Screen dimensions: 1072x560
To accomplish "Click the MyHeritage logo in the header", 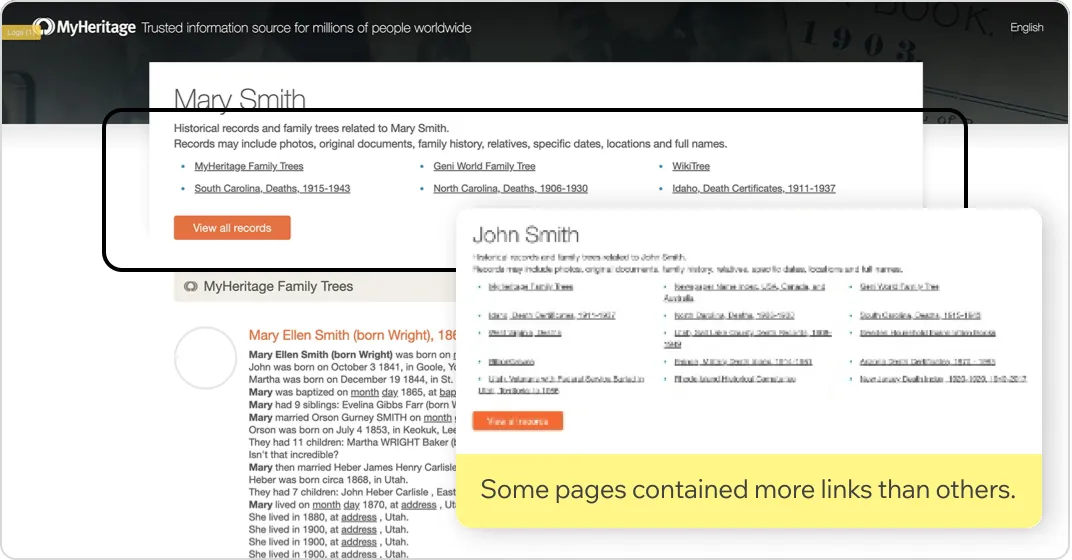I will point(84,27).
